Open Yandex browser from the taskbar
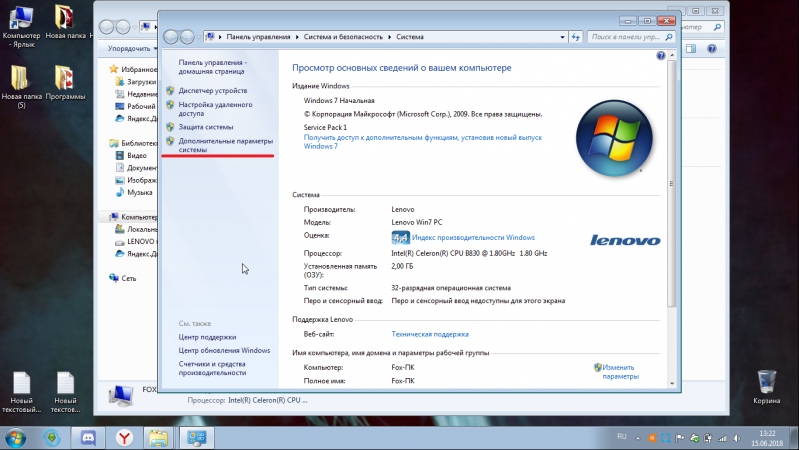This screenshot has height=450, width=799. pyautogui.click(x=124, y=438)
